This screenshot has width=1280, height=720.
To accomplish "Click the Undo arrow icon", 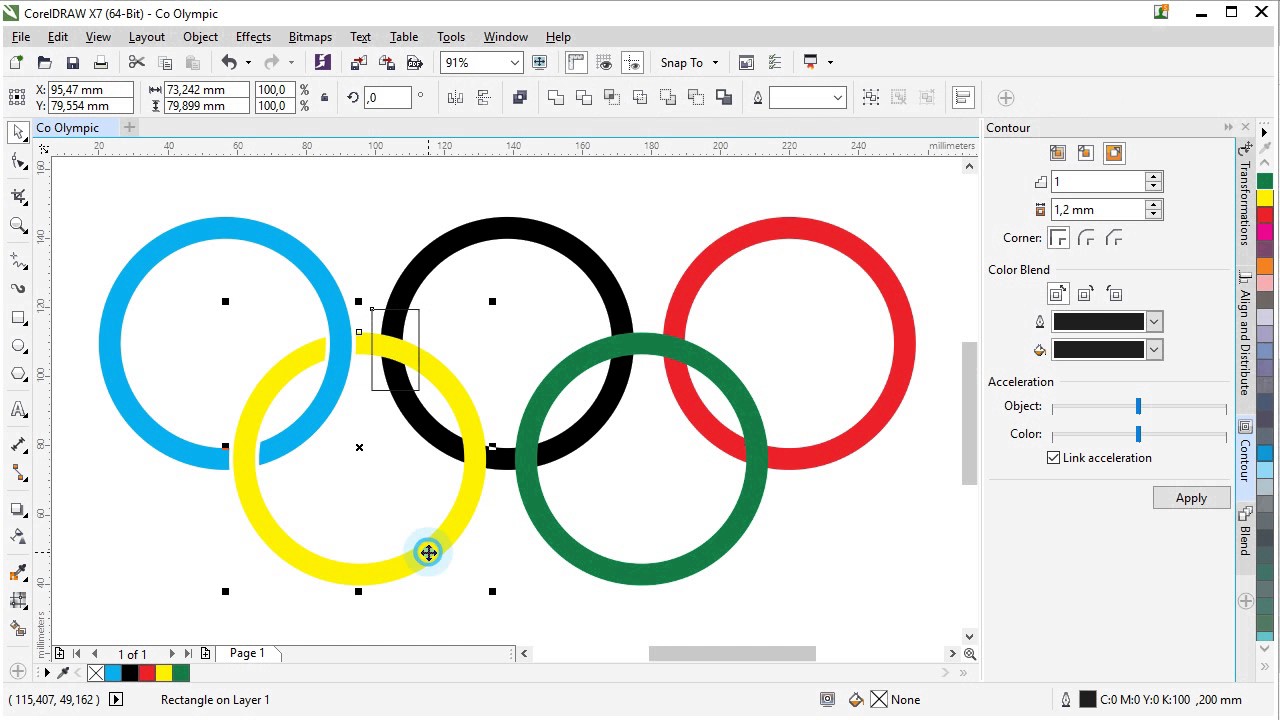I will point(229,63).
